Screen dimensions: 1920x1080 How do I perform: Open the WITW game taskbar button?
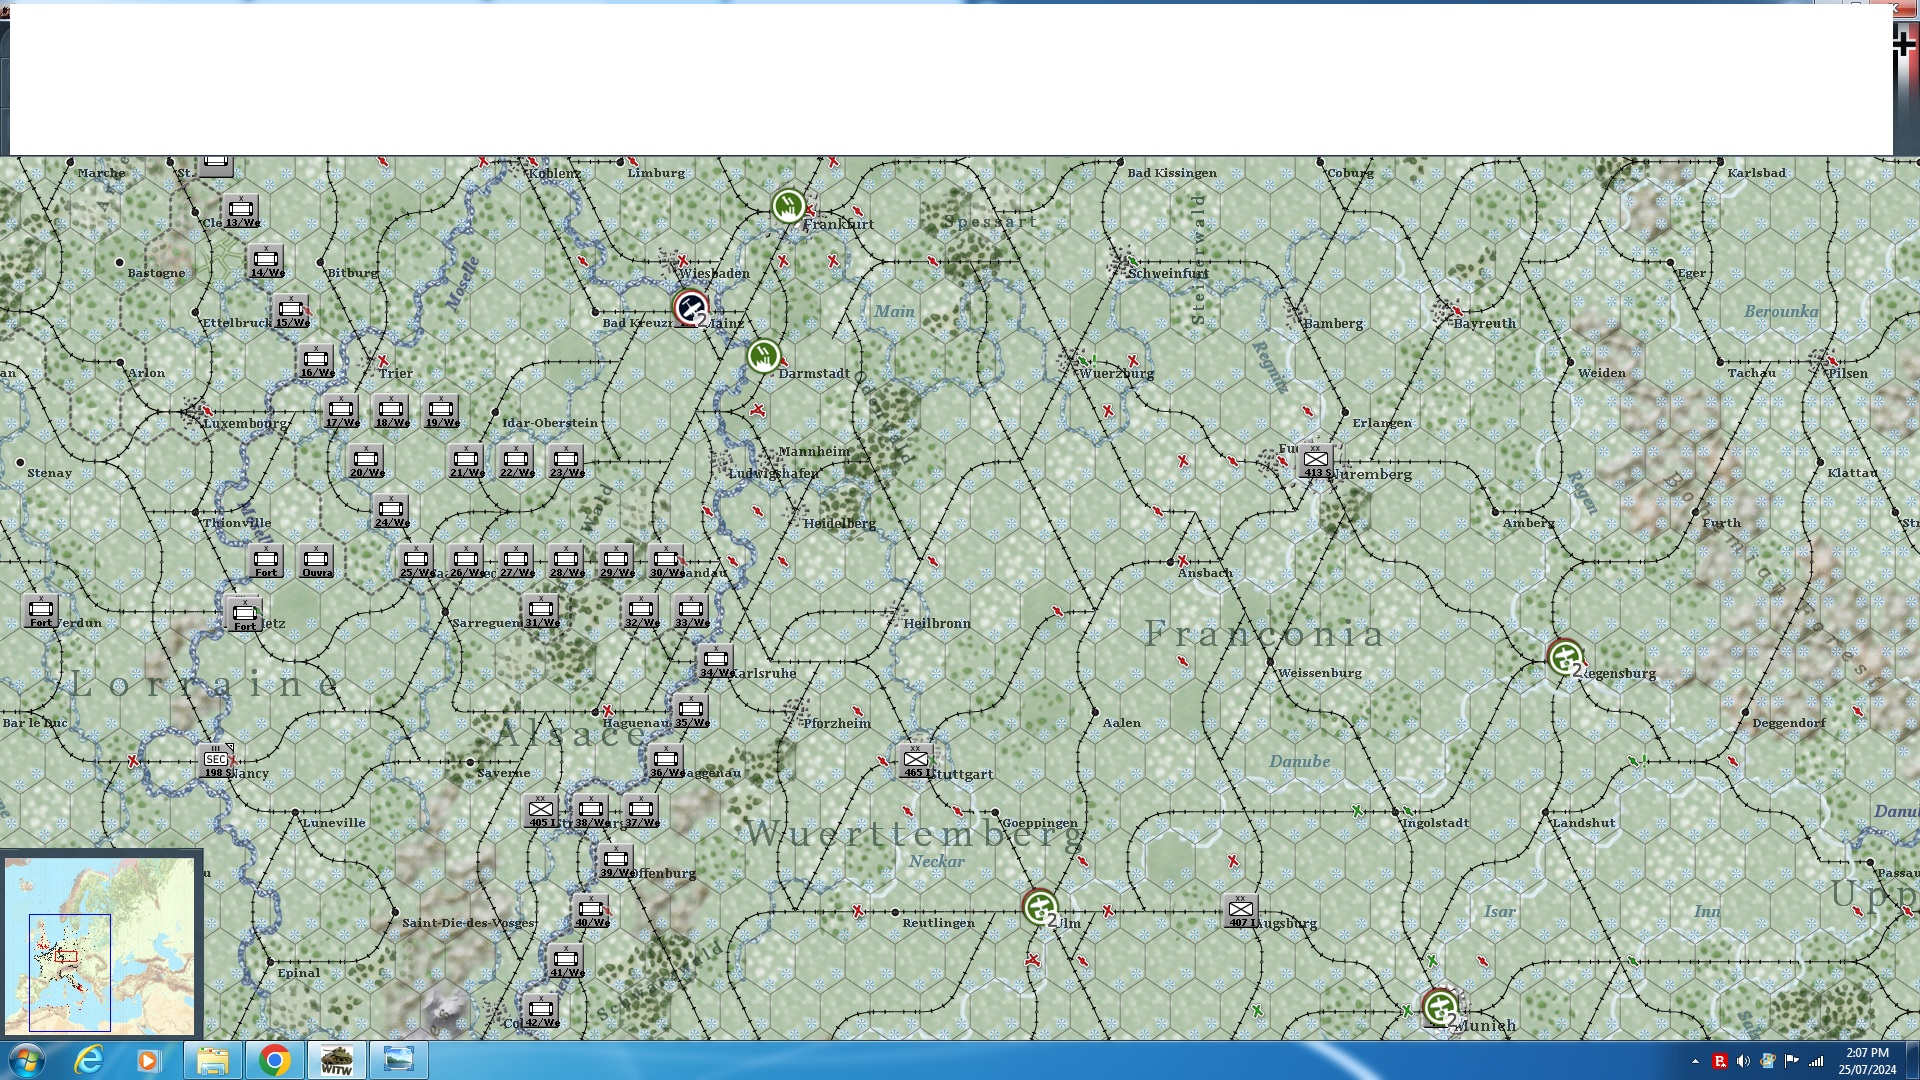(x=336, y=1060)
